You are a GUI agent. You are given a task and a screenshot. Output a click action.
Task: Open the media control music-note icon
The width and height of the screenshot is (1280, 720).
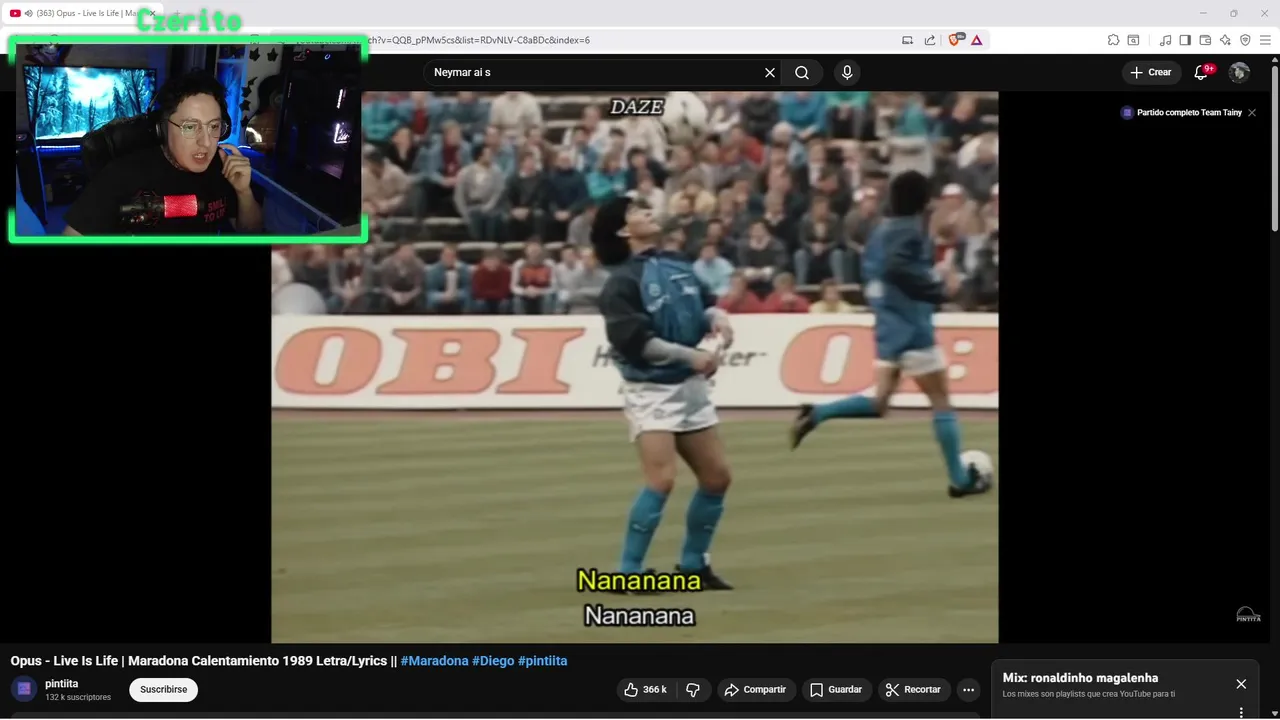[1165, 40]
